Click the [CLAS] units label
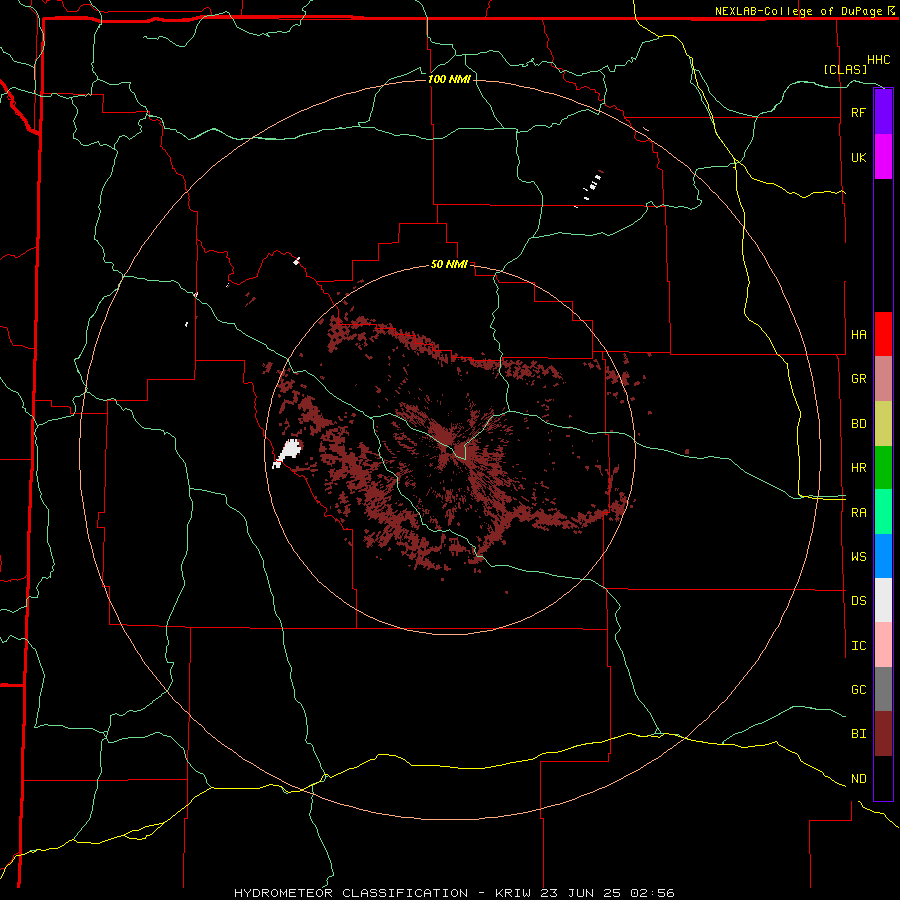 845,69
